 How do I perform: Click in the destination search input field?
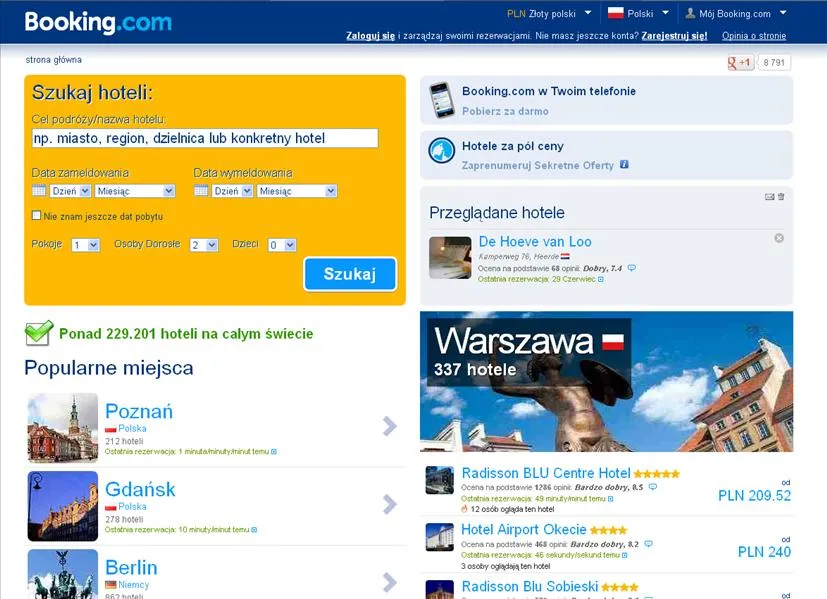point(205,138)
